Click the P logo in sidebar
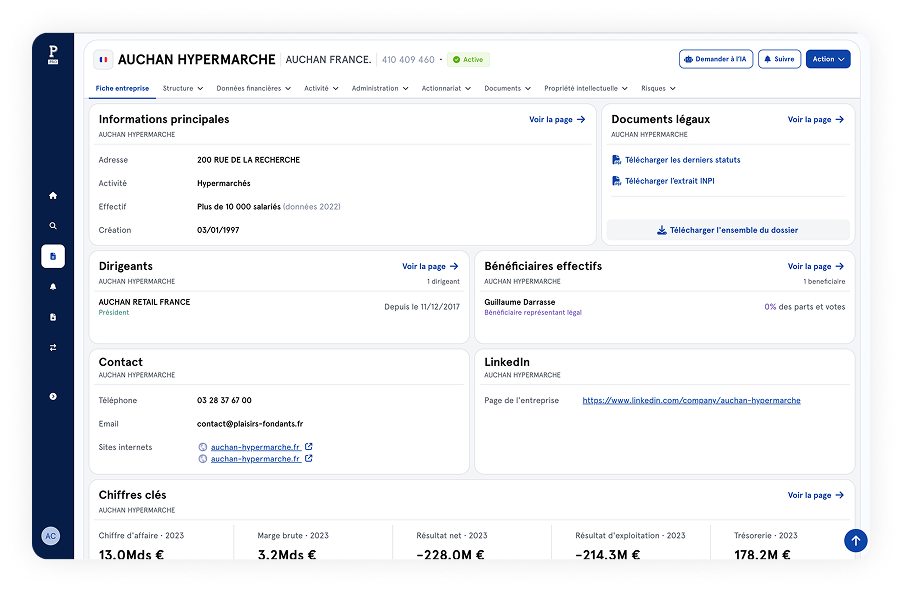The width and height of the screenshot is (902, 592). point(53,54)
